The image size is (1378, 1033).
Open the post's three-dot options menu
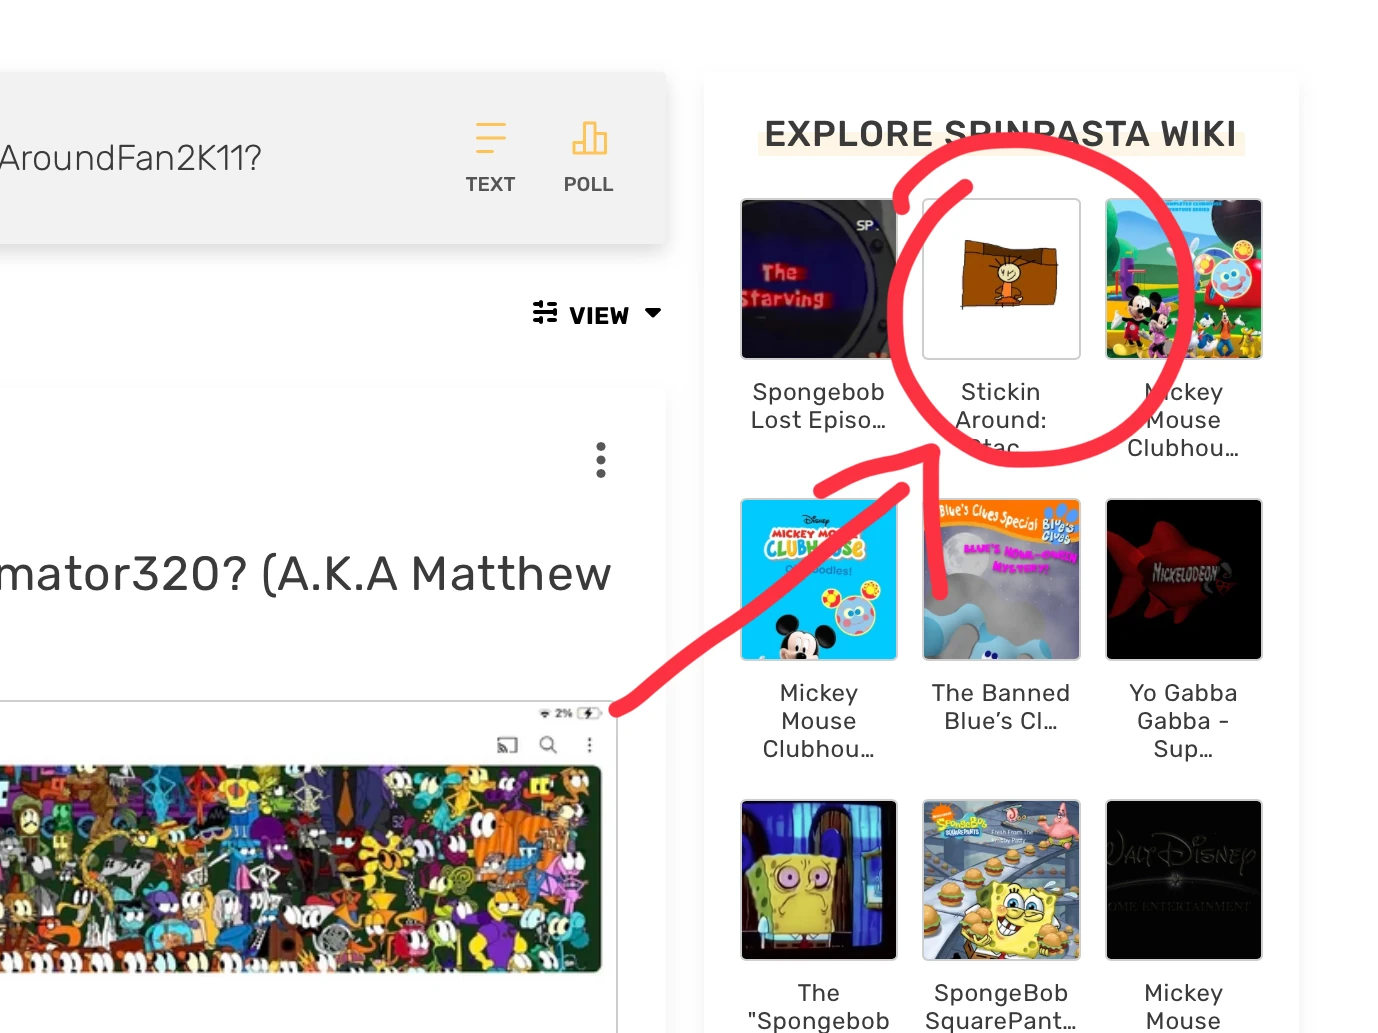point(601,460)
